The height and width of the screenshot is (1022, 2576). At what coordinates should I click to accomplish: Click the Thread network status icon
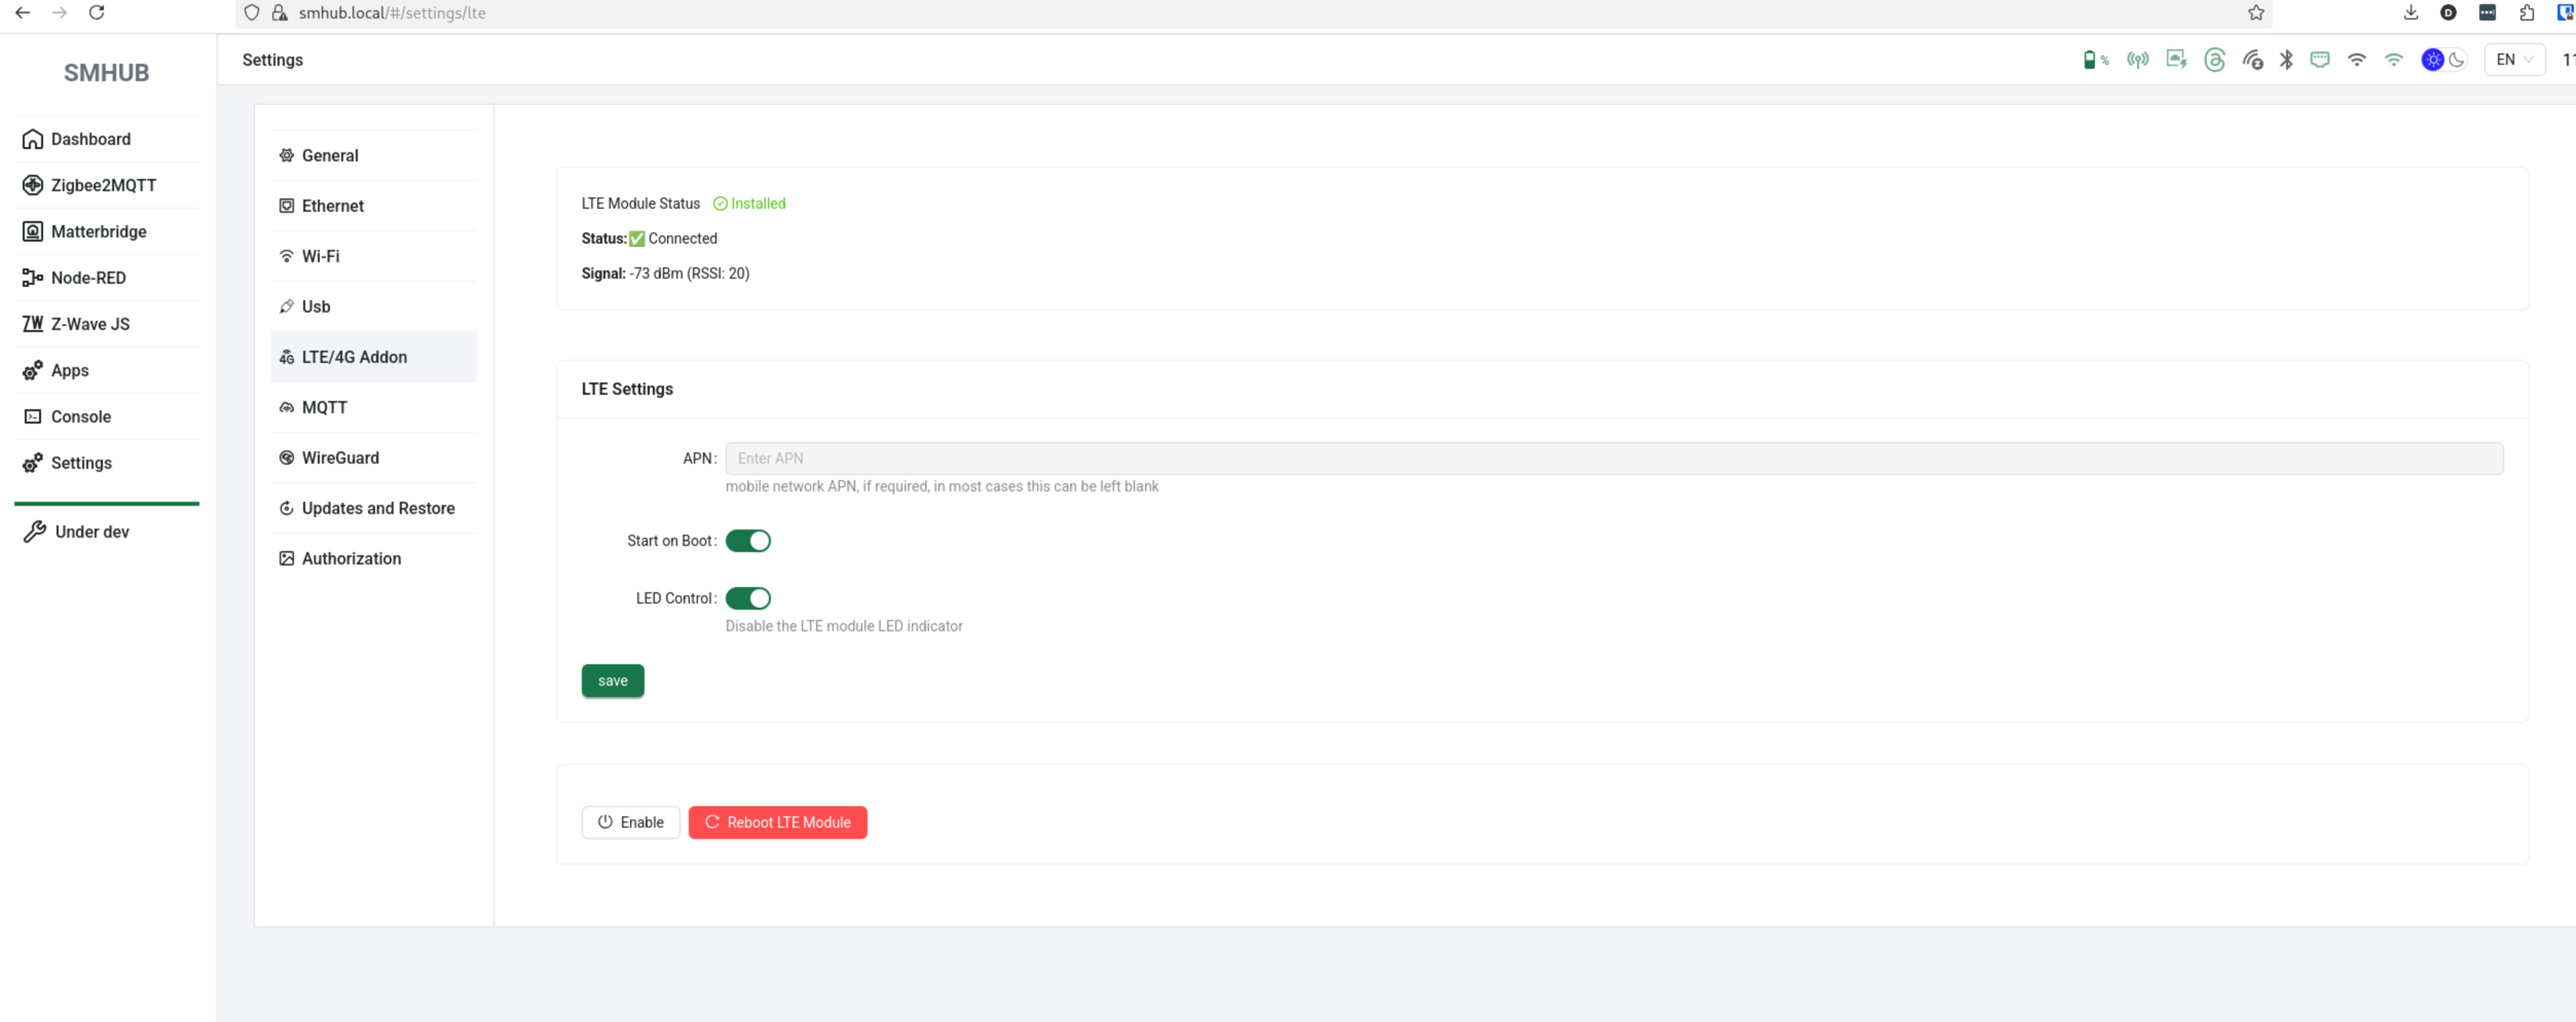coord(2214,60)
